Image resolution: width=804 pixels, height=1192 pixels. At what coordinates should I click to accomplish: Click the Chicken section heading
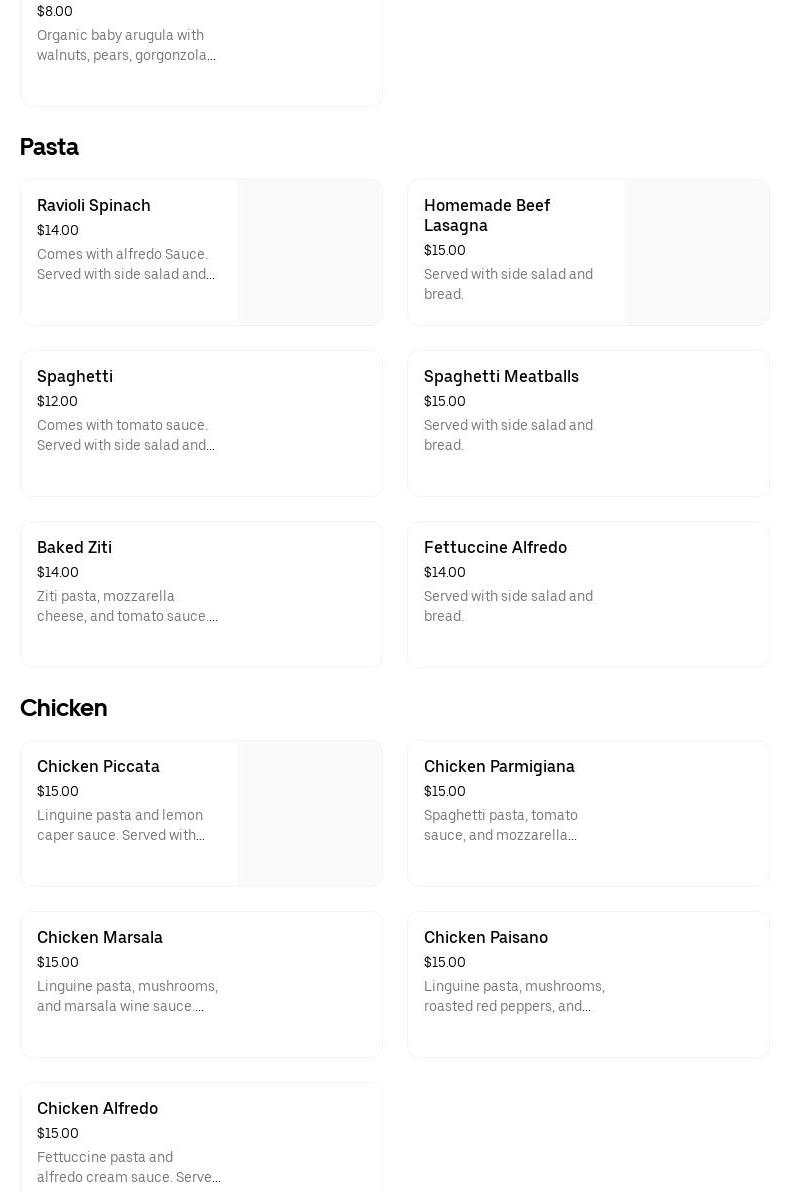[x=63, y=708]
